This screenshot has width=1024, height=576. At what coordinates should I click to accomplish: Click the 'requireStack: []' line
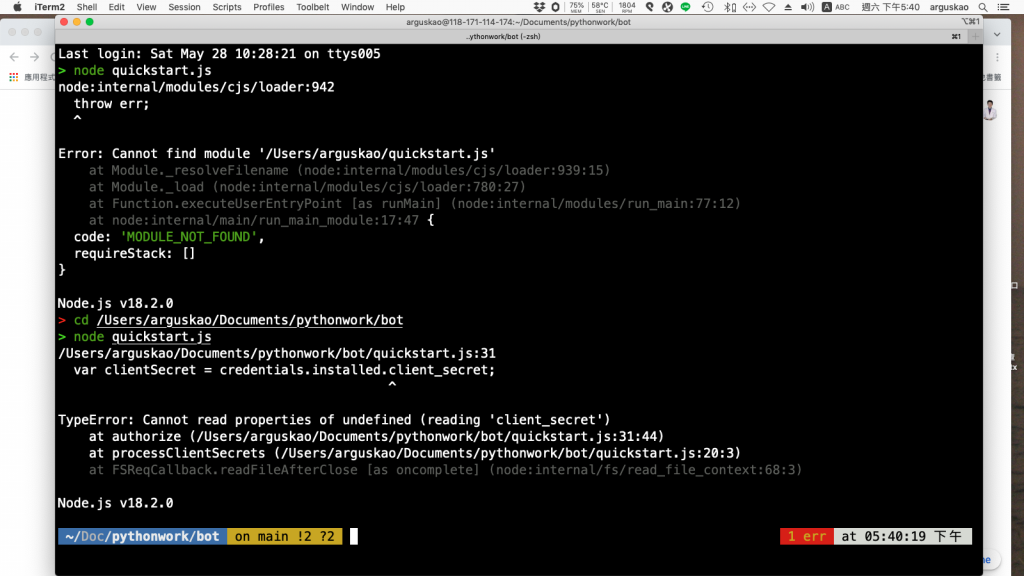(x=135, y=253)
